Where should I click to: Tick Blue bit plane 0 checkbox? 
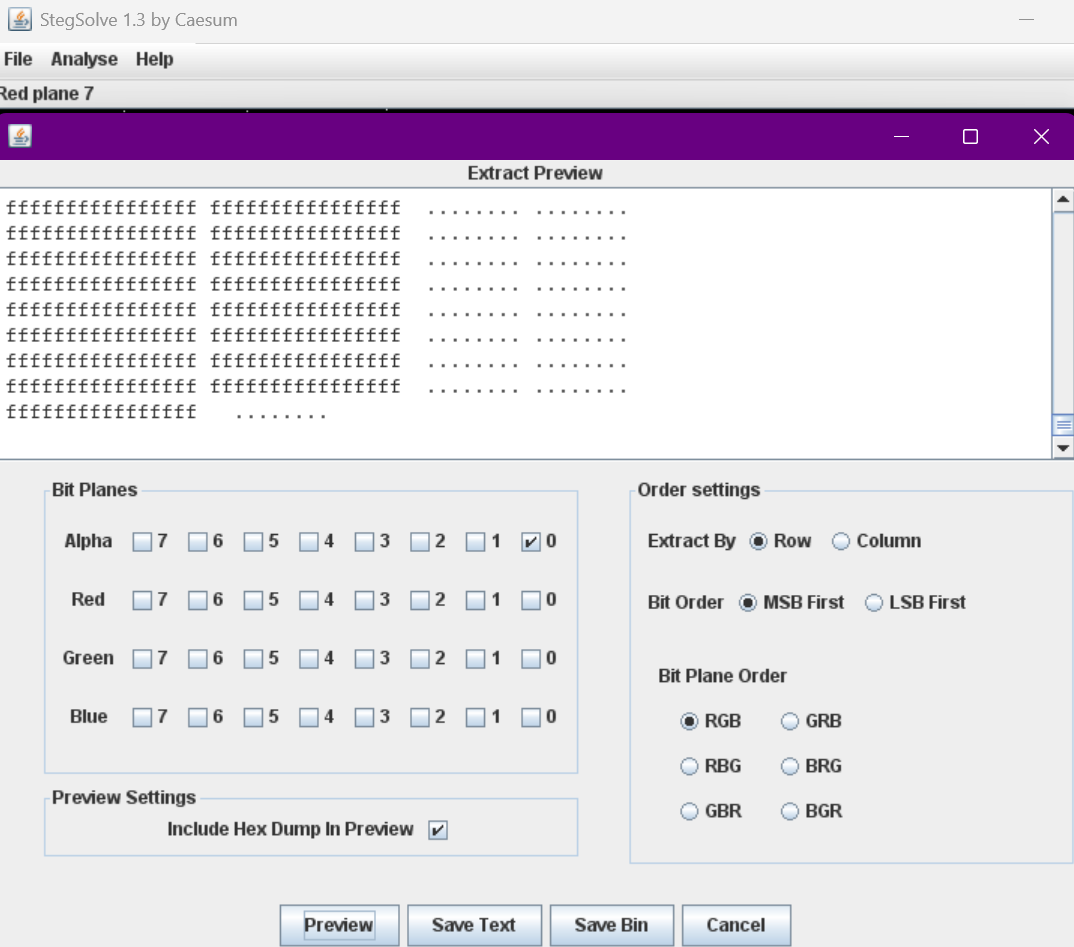(531, 717)
